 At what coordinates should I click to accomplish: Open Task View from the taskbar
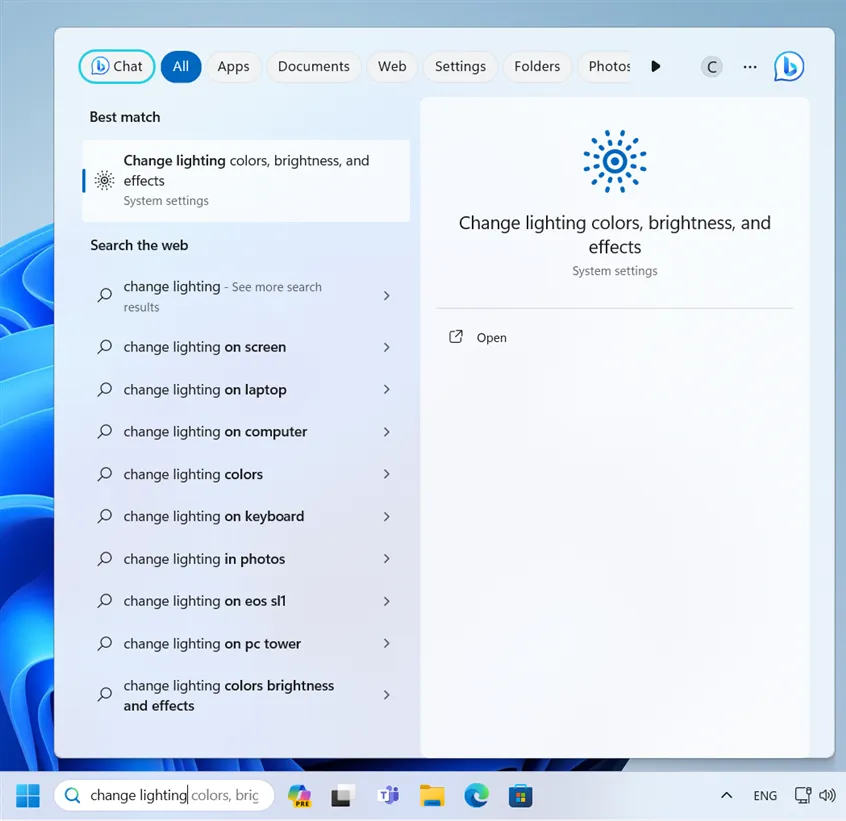[x=343, y=796]
